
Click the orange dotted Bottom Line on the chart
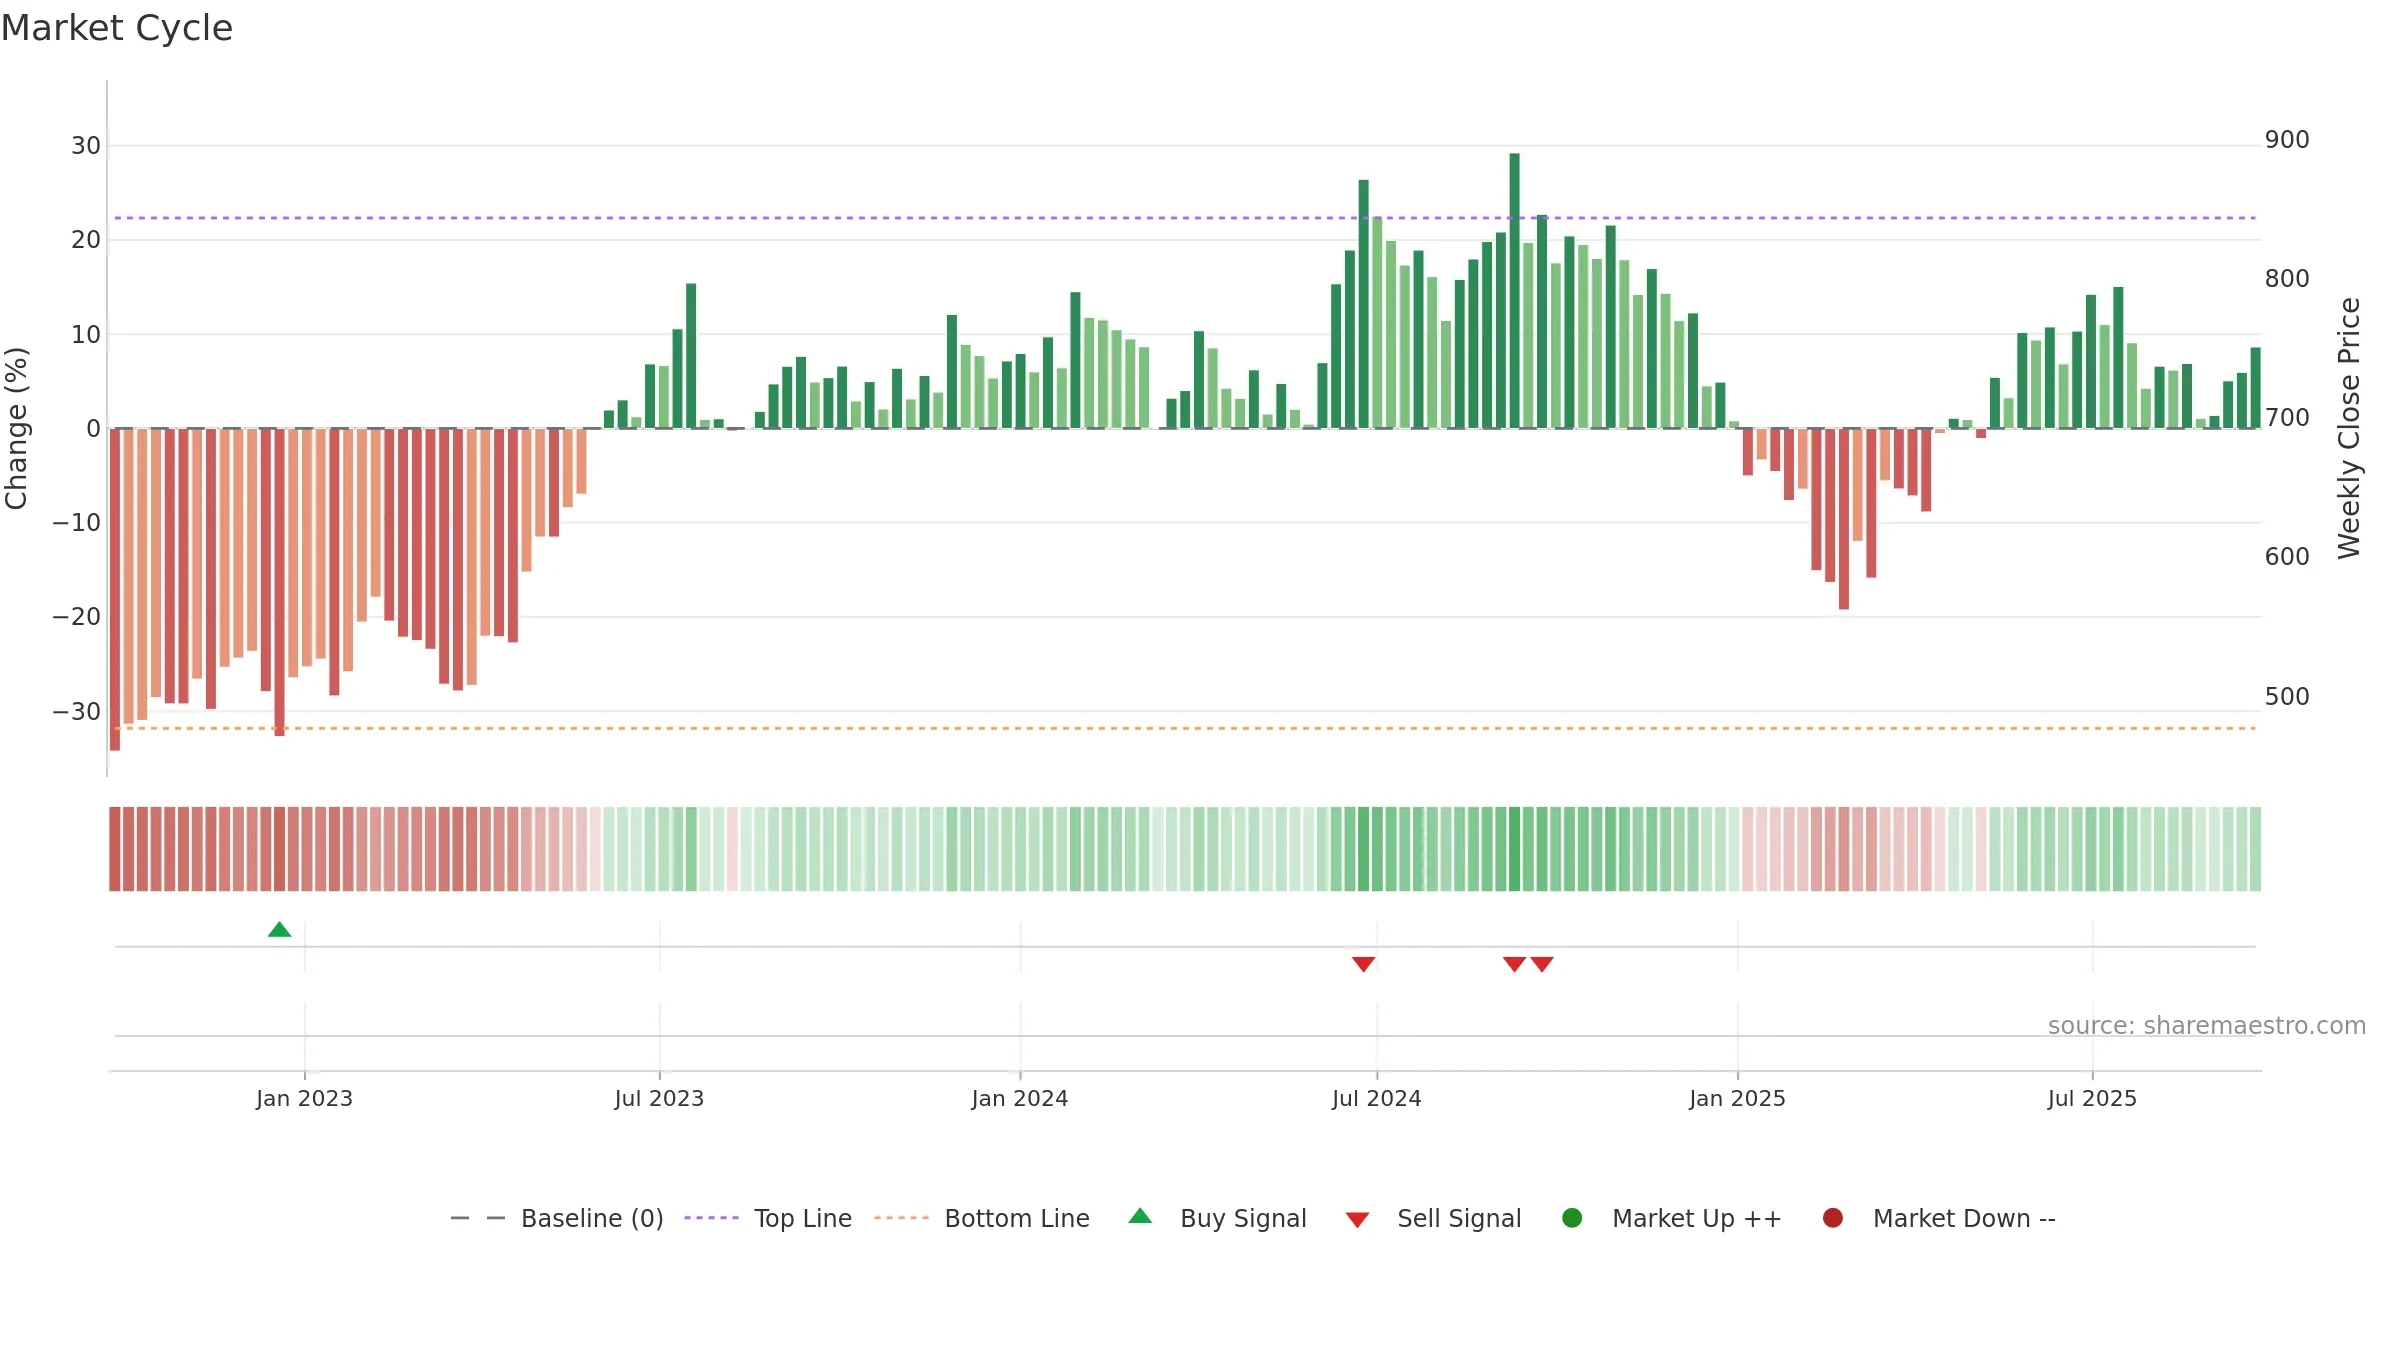point(1185,728)
